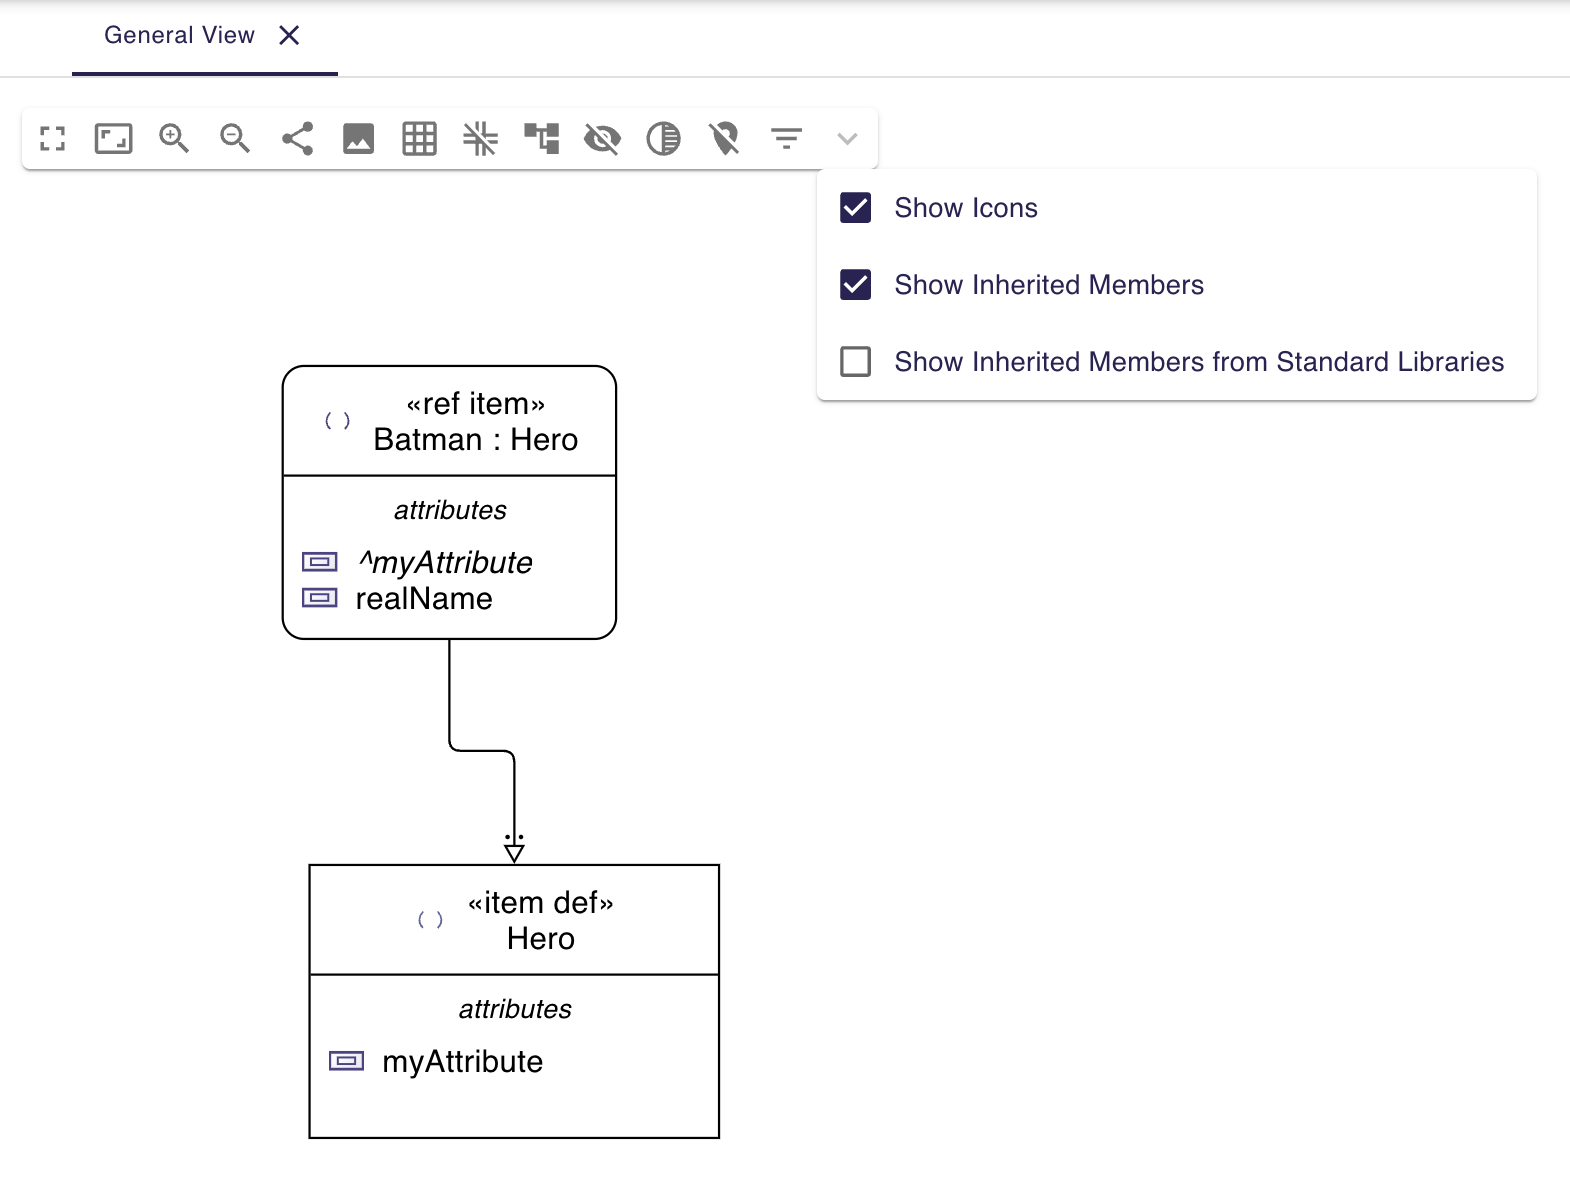Export diagram as image icon
Viewport: 1570px width, 1196px height.
coord(358,139)
